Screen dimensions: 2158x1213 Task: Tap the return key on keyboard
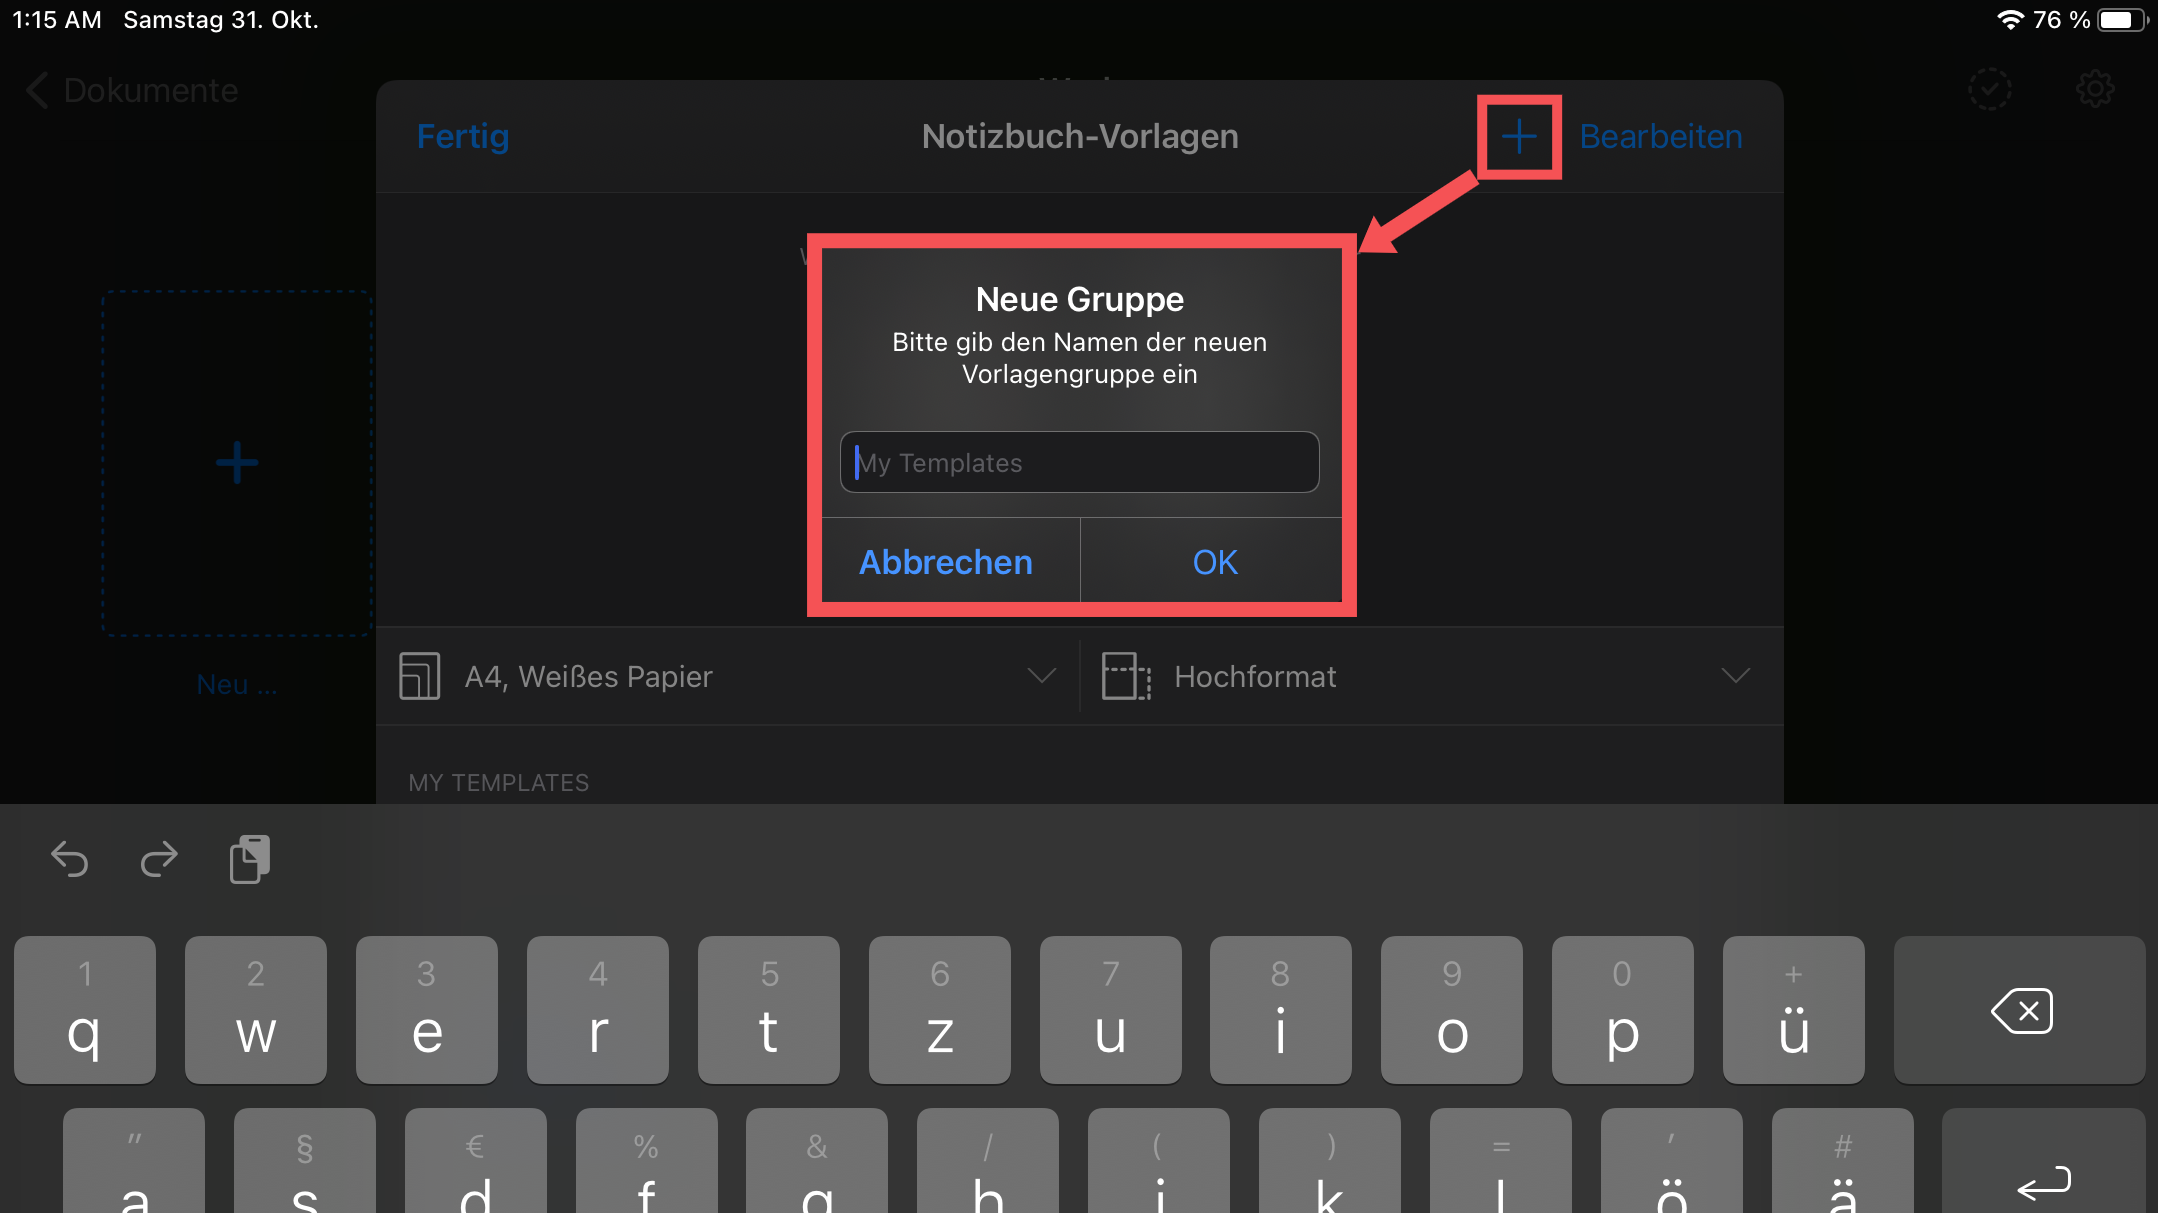point(2043,1182)
